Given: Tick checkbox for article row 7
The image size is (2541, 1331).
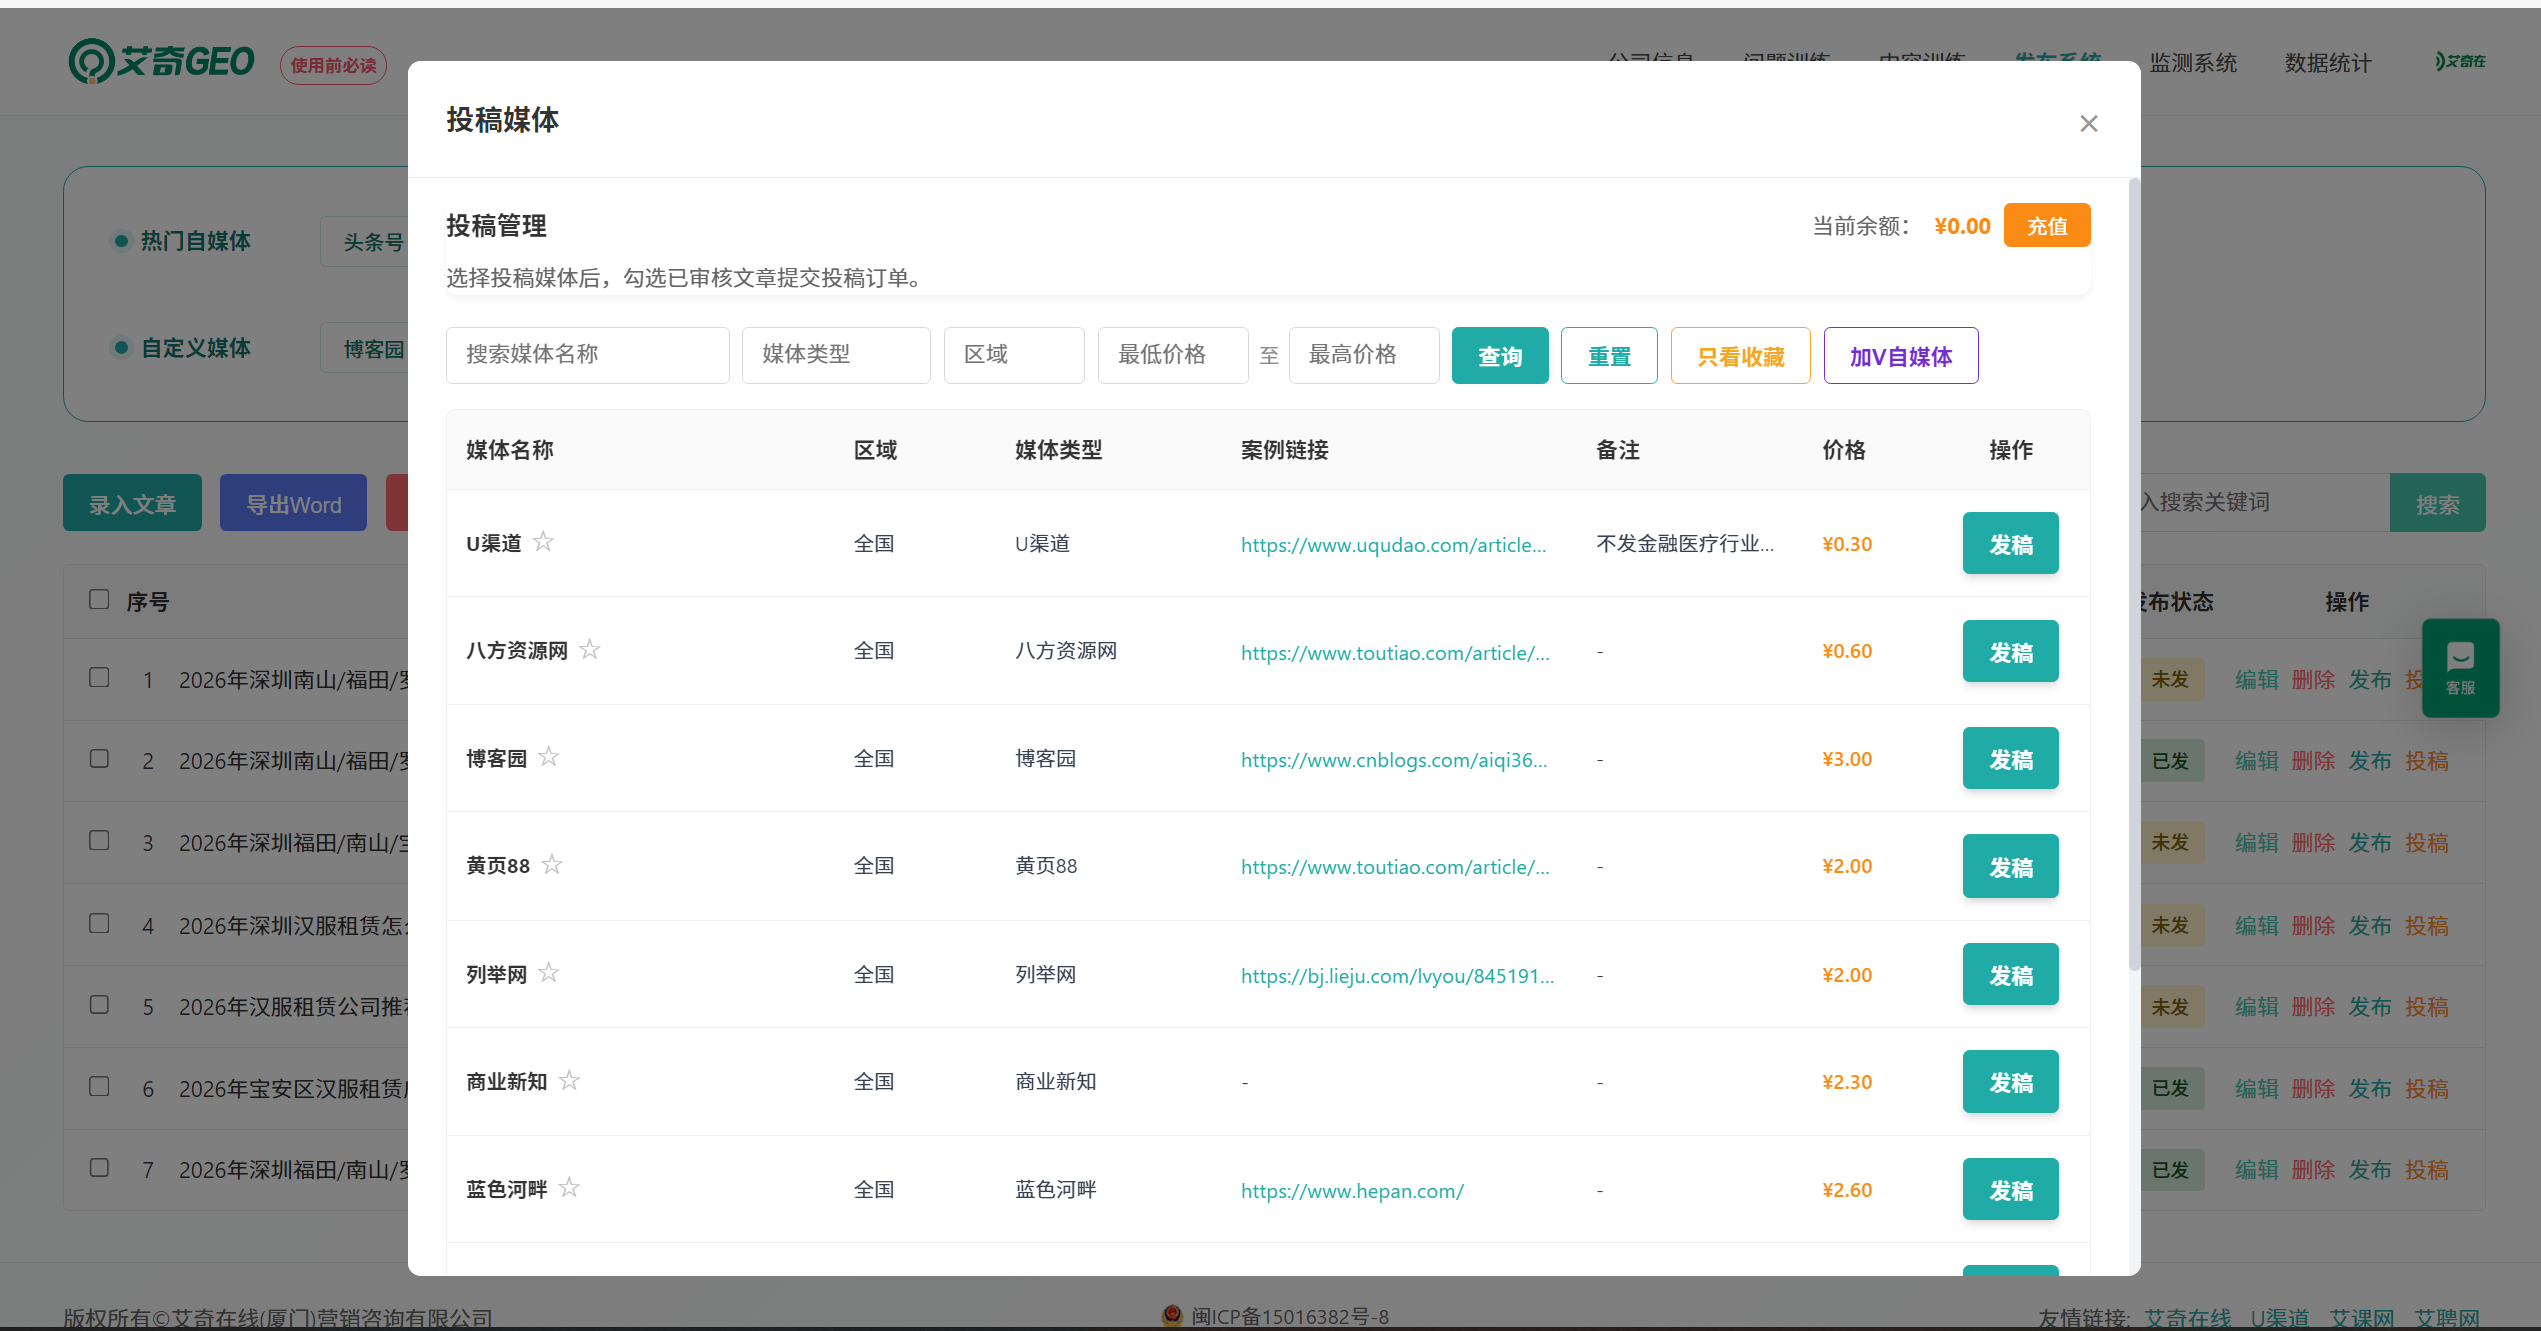Looking at the screenshot, I should 99,1168.
